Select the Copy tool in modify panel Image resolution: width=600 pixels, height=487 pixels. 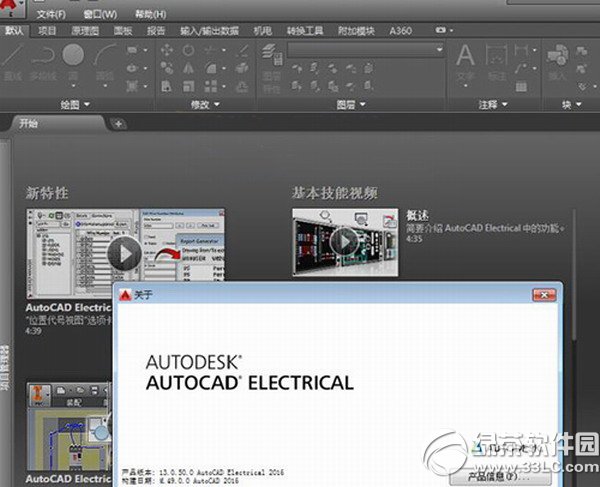167,68
